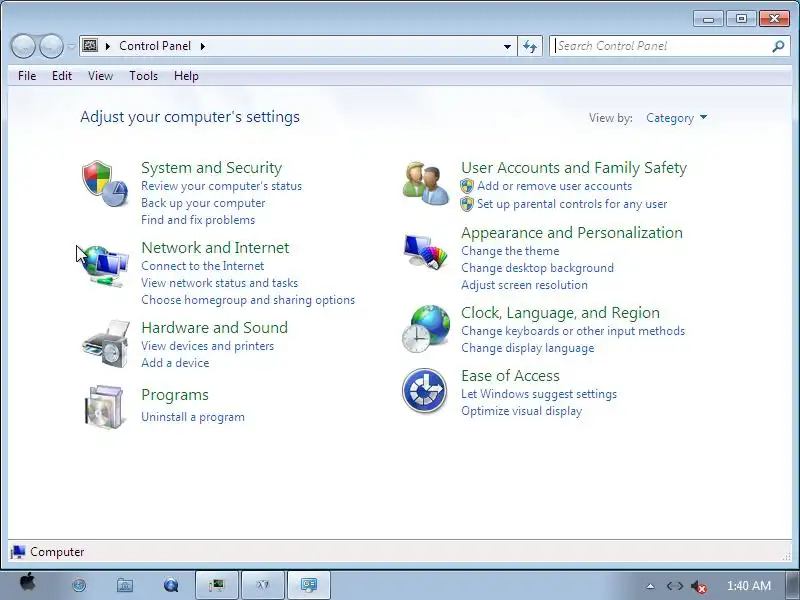Click the refresh arrows button beside address bar
800x600 pixels.
[530, 46]
